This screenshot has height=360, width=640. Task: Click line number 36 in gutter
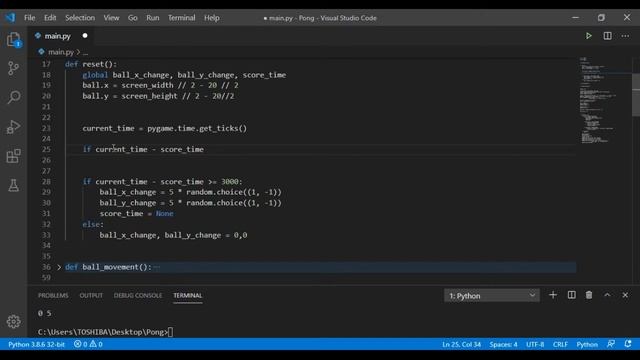pos(47,267)
